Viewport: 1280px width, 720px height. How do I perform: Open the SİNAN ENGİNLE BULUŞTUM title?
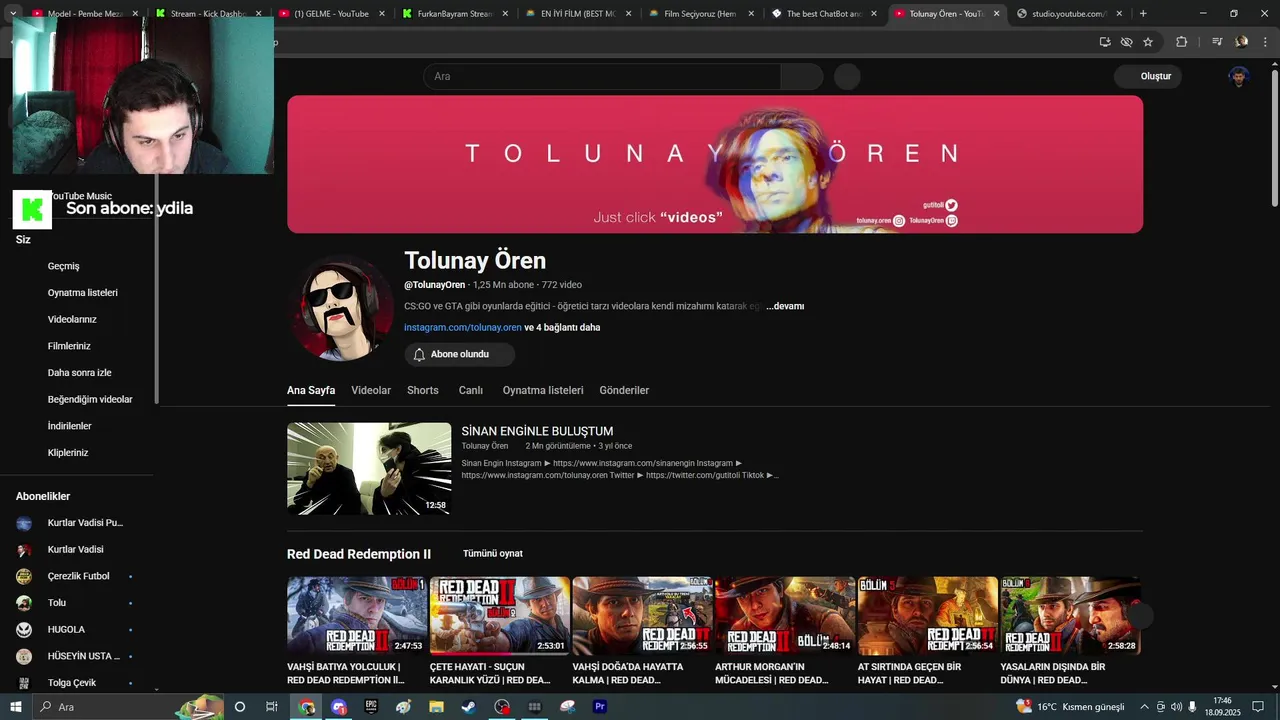point(537,431)
